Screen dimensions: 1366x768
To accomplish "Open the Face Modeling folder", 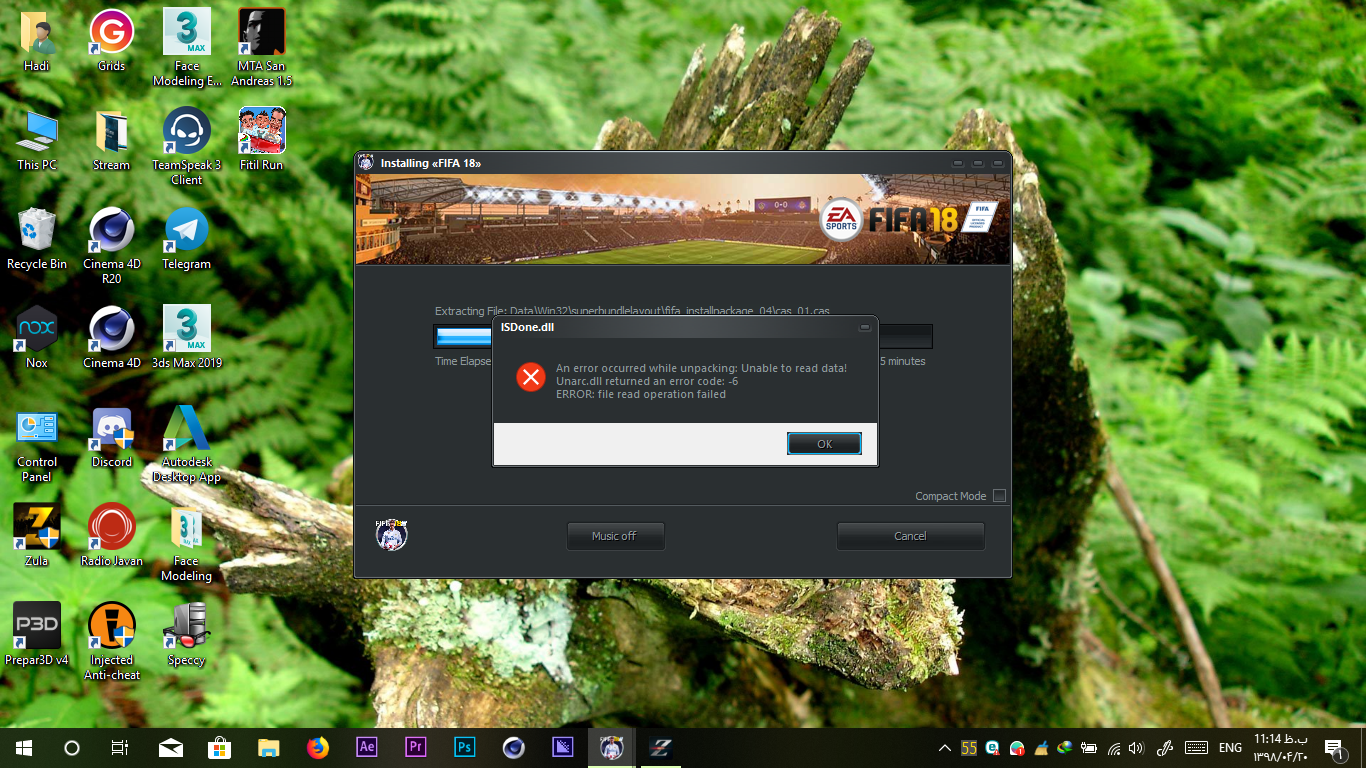I will point(187,543).
